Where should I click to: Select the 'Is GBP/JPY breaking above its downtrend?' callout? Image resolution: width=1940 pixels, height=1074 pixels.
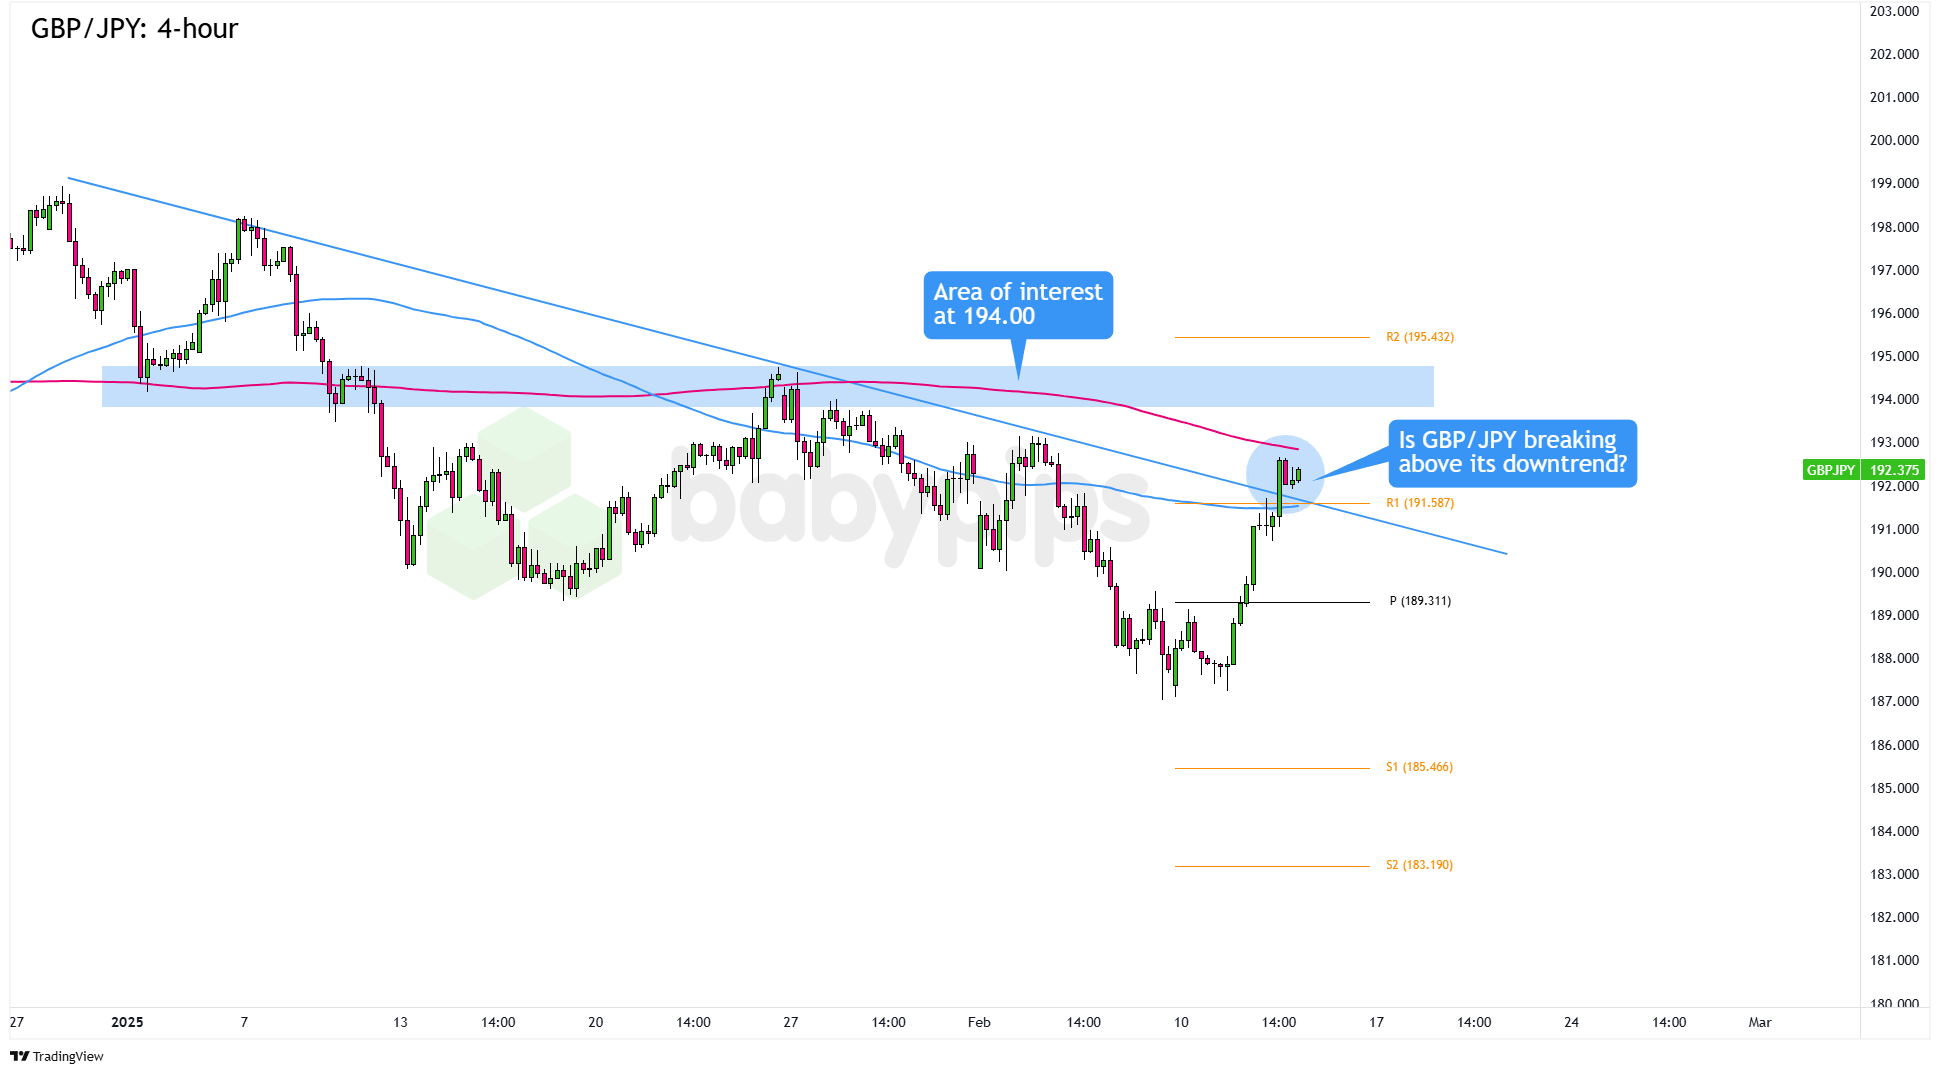coord(1512,453)
